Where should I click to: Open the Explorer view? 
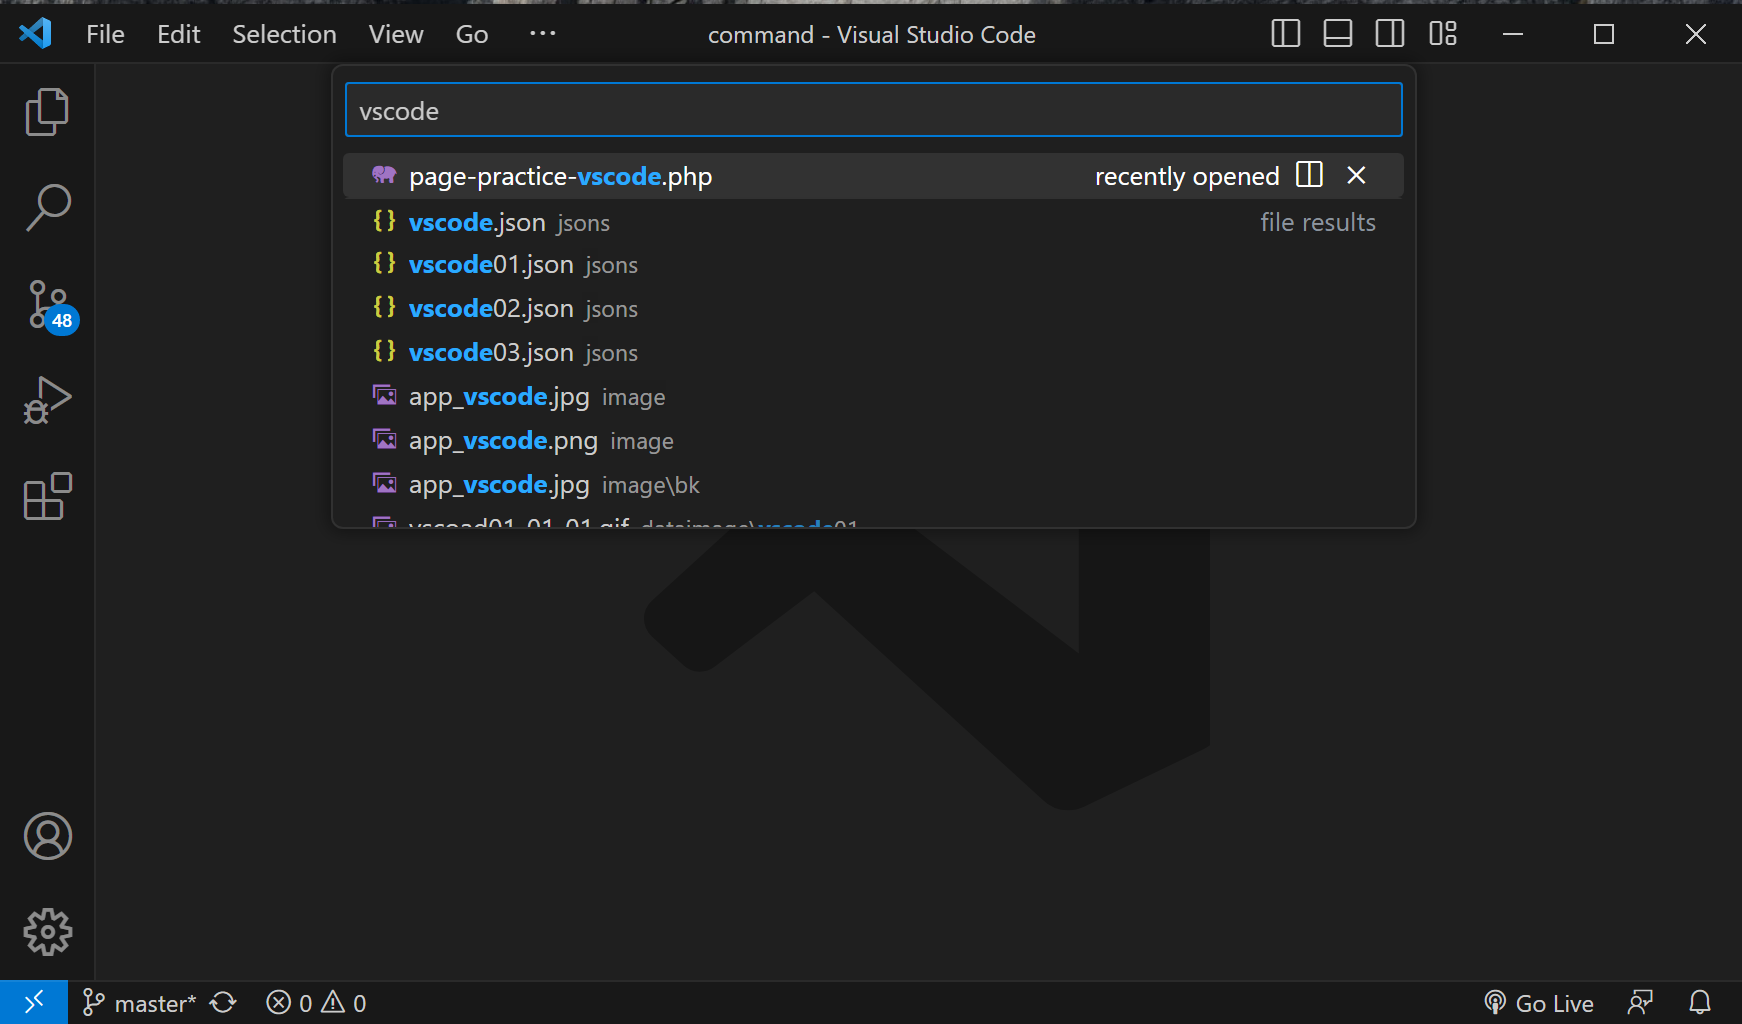tap(46, 110)
